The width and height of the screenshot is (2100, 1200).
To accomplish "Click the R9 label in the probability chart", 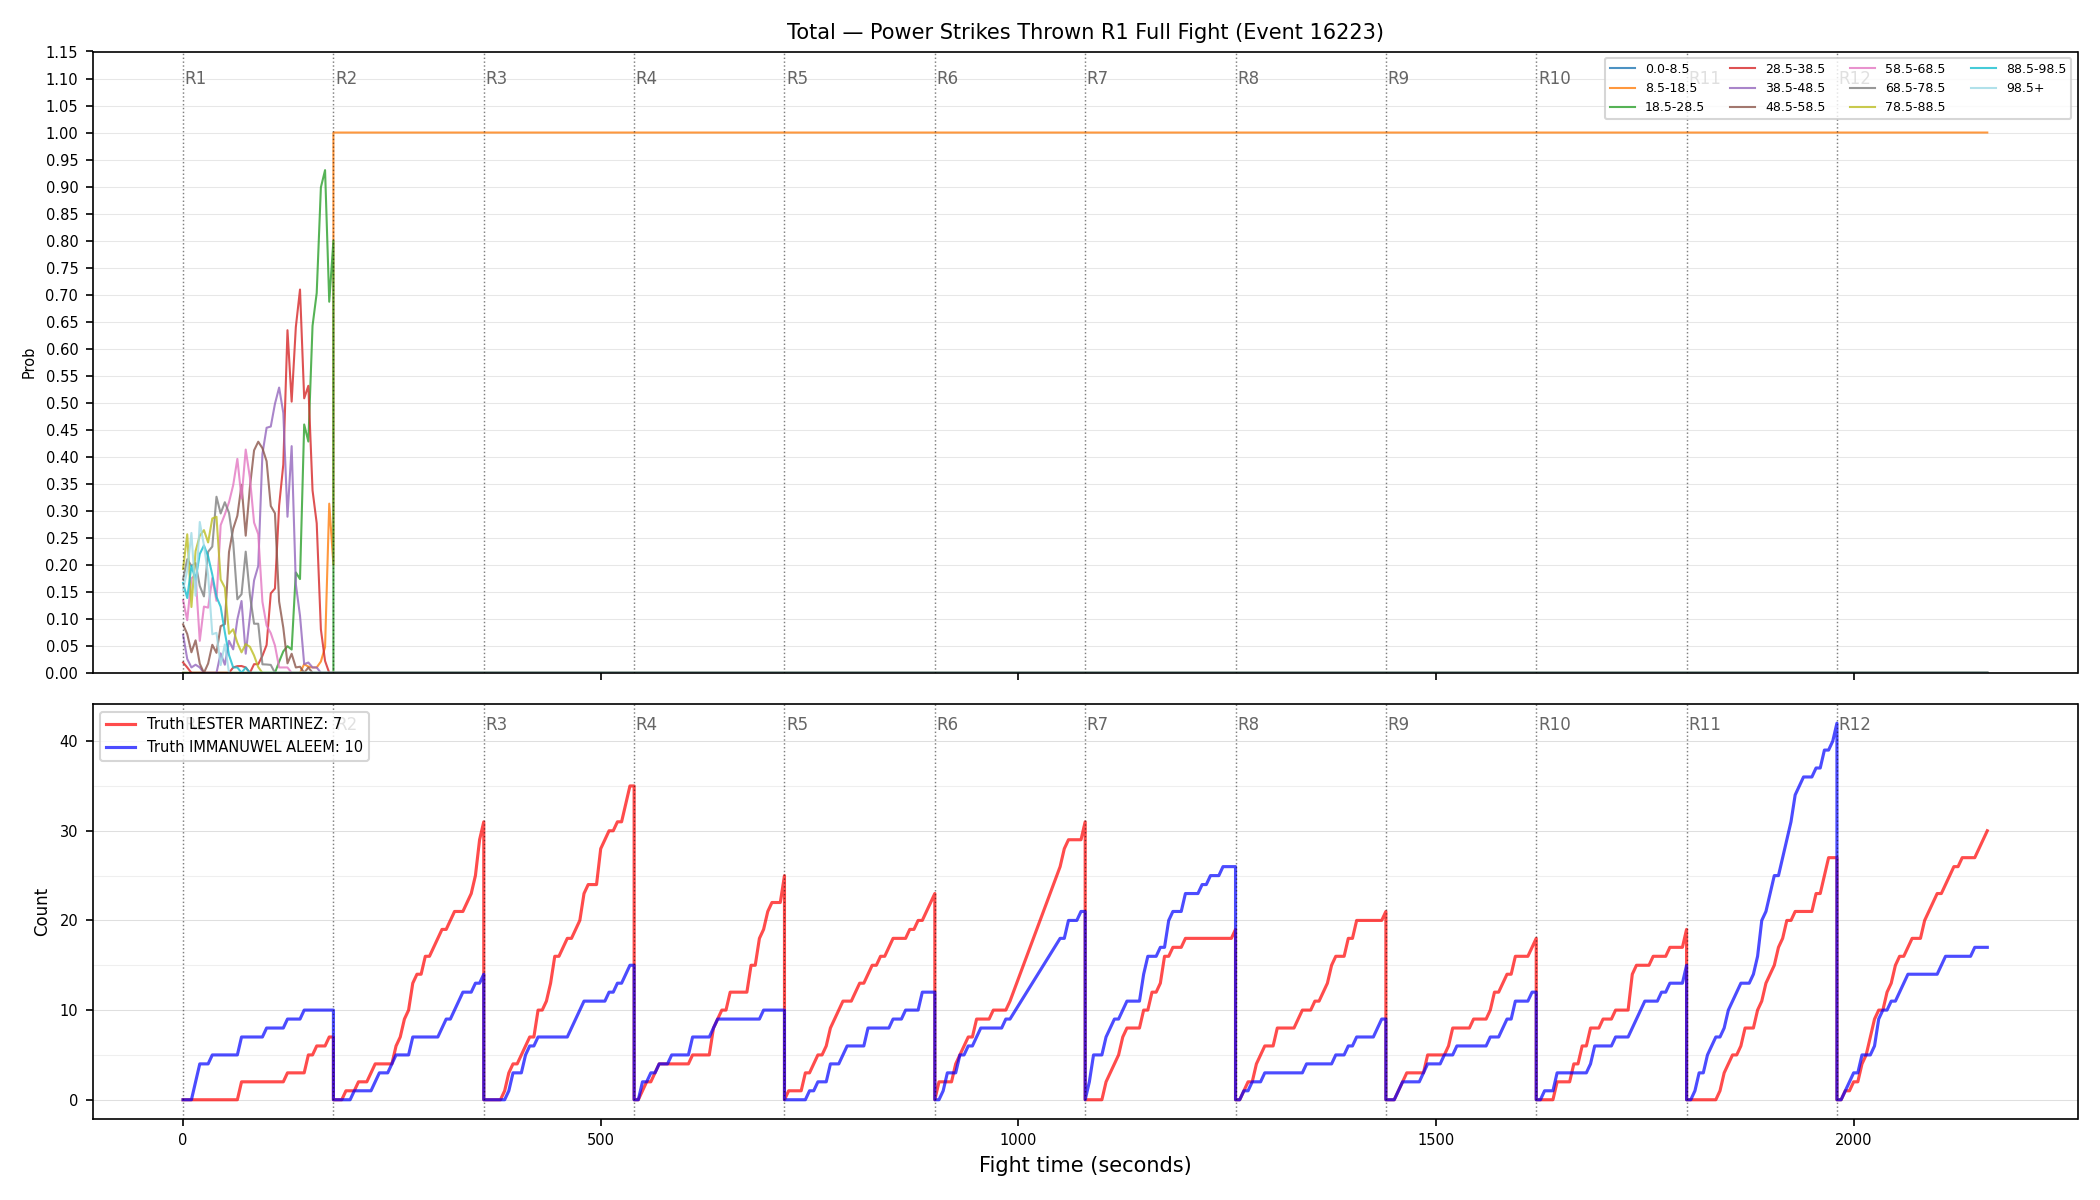I will coord(1398,78).
